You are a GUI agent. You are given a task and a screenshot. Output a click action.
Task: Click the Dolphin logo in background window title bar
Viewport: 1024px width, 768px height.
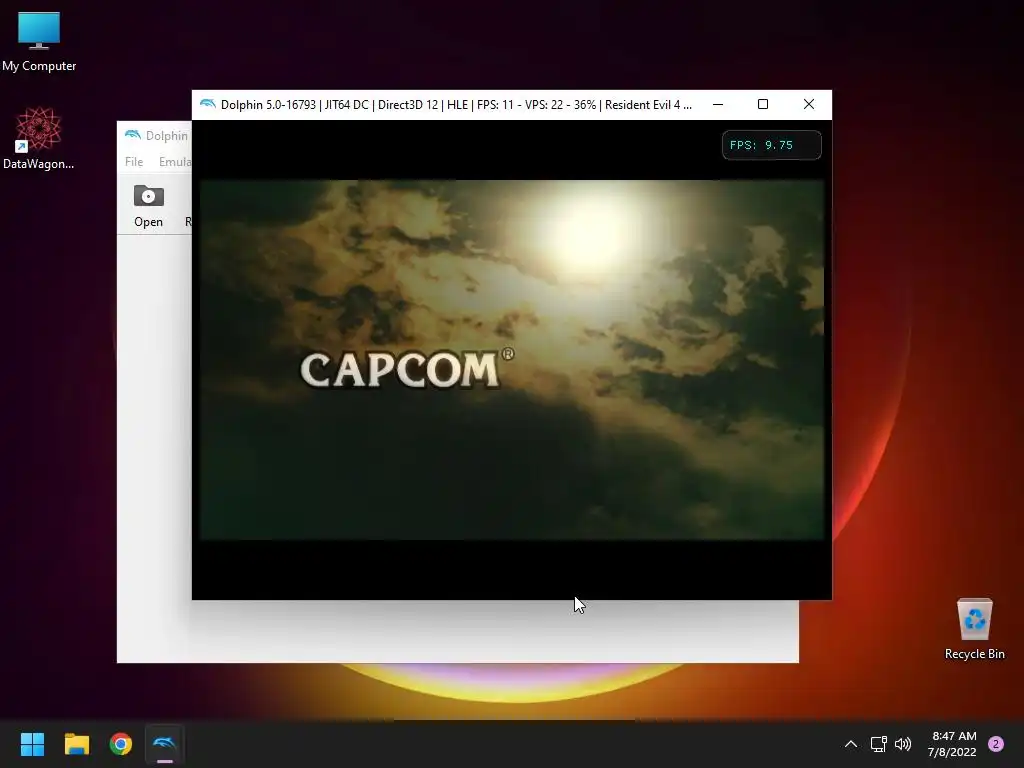point(133,135)
